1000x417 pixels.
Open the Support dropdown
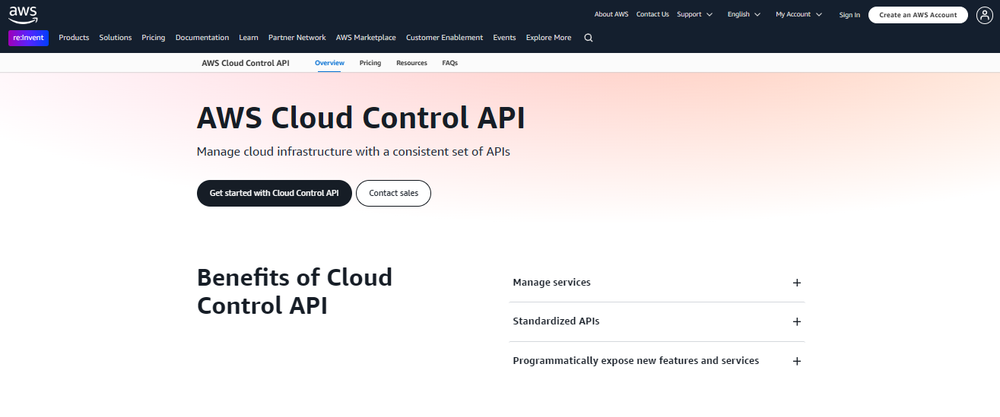coord(695,14)
